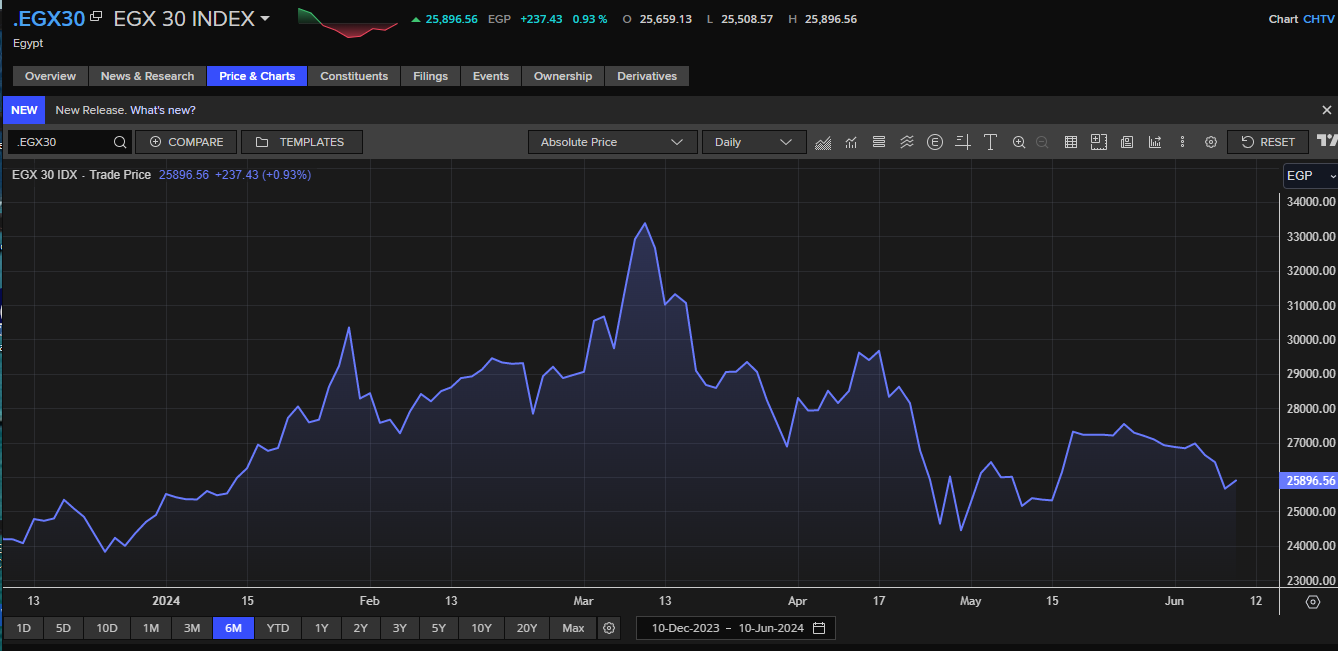This screenshot has width=1338, height=651.
Task: Switch the range to YTD
Action: [x=278, y=628]
